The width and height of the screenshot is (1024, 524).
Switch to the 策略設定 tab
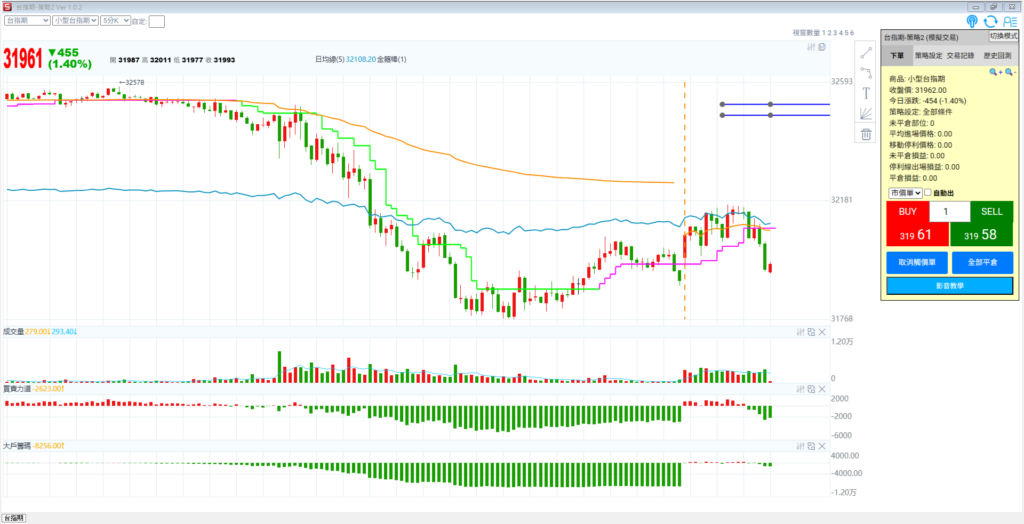click(x=927, y=56)
